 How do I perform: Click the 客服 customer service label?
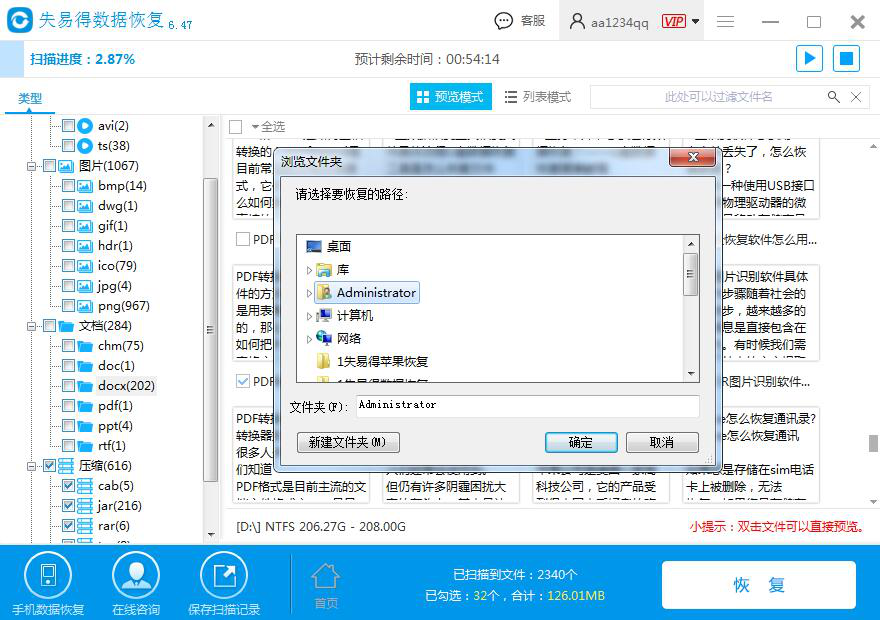tap(533, 21)
